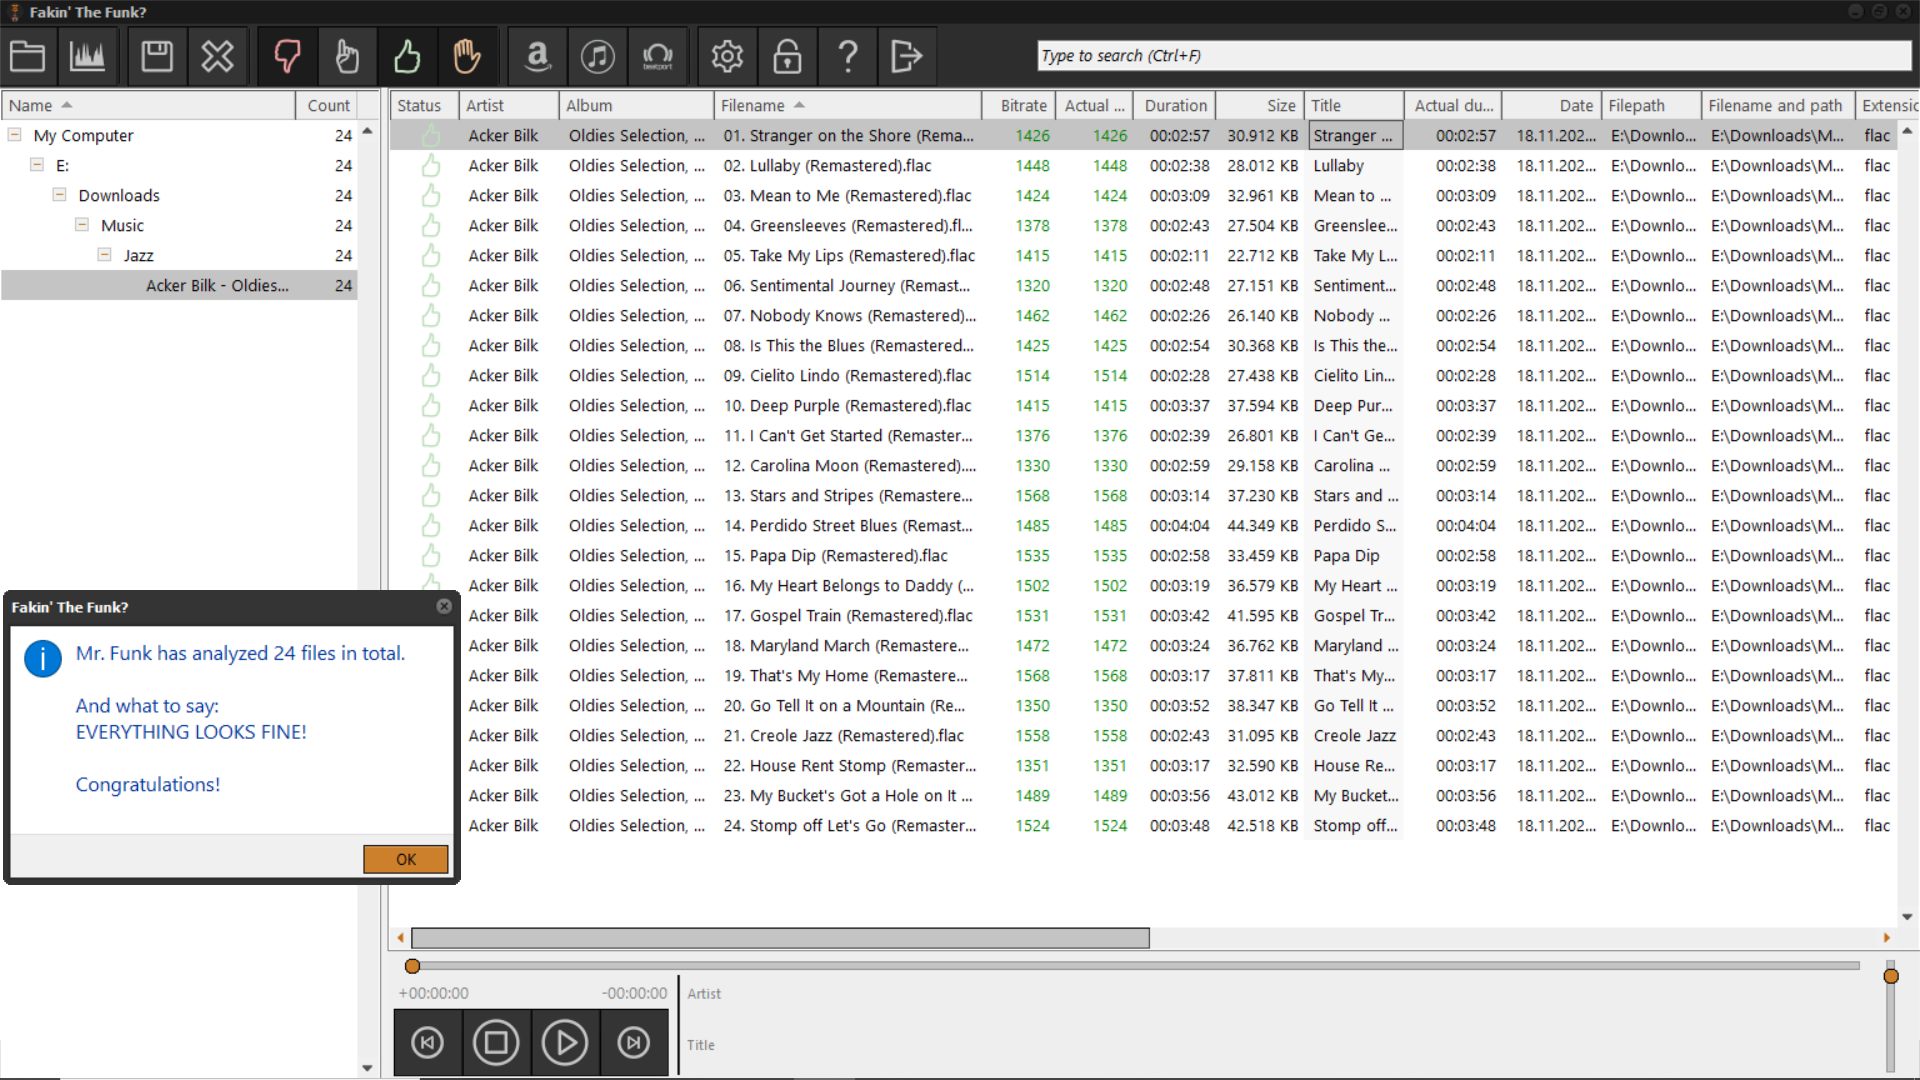This screenshot has height=1080, width=1920.
Task: Open help with the question mark icon
Action: tap(847, 56)
